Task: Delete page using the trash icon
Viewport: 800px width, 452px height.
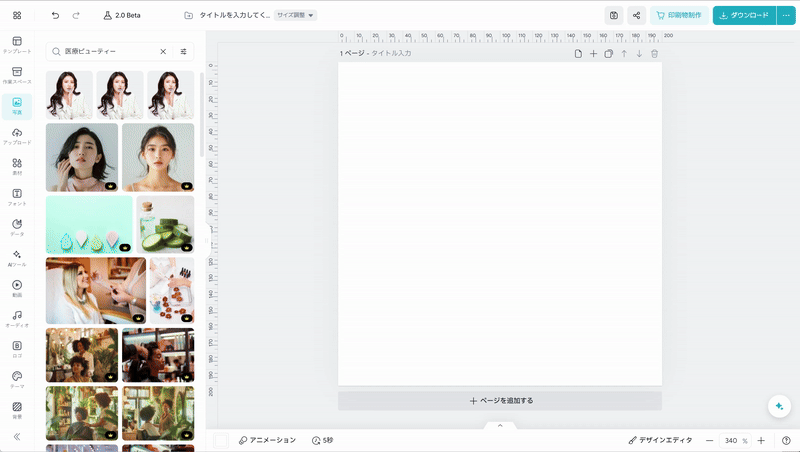Action: click(655, 53)
